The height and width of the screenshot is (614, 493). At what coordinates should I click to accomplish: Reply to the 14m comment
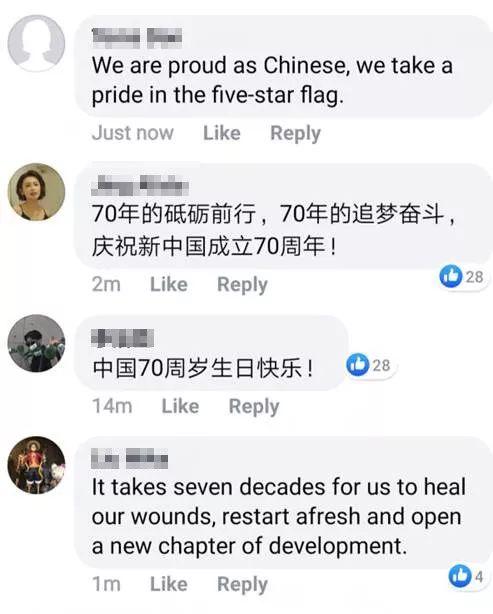click(x=254, y=406)
